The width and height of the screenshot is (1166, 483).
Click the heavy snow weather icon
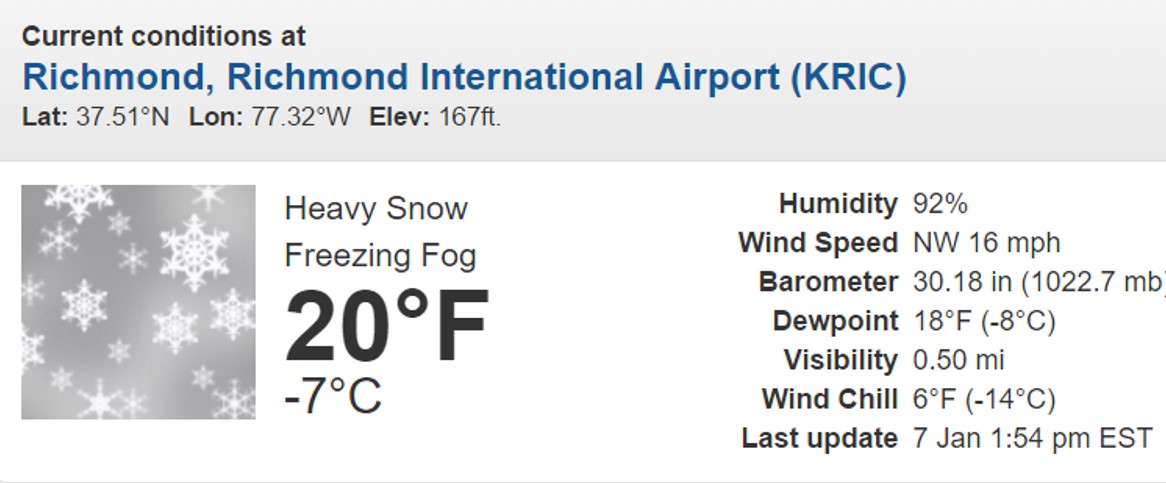[138, 302]
